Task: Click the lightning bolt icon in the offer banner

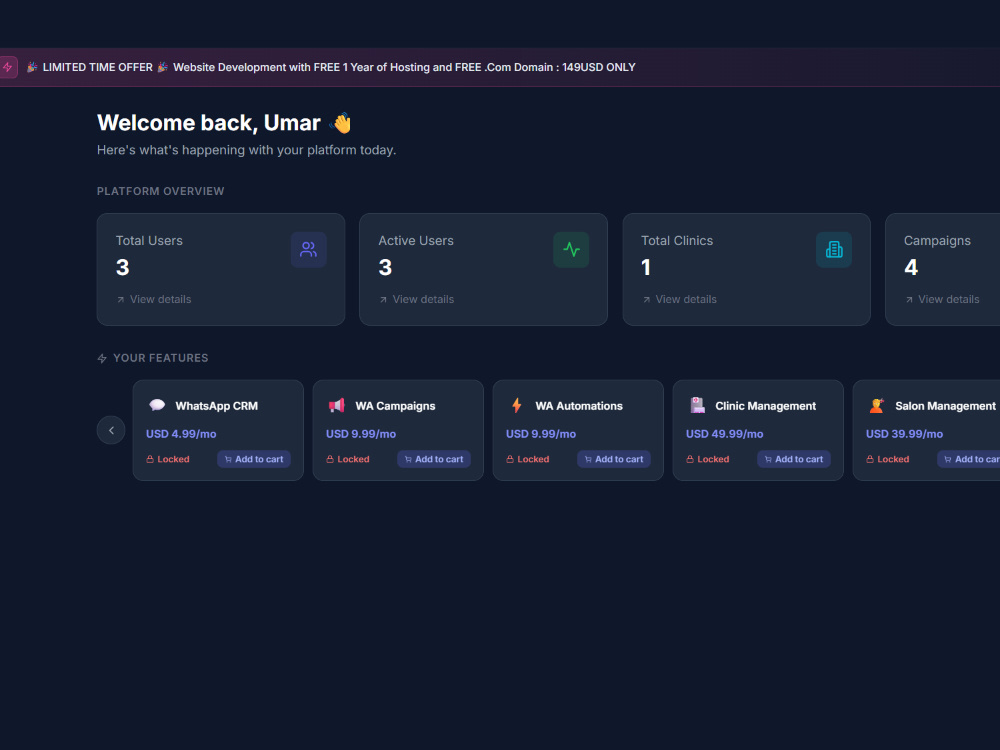Action: click(8, 67)
